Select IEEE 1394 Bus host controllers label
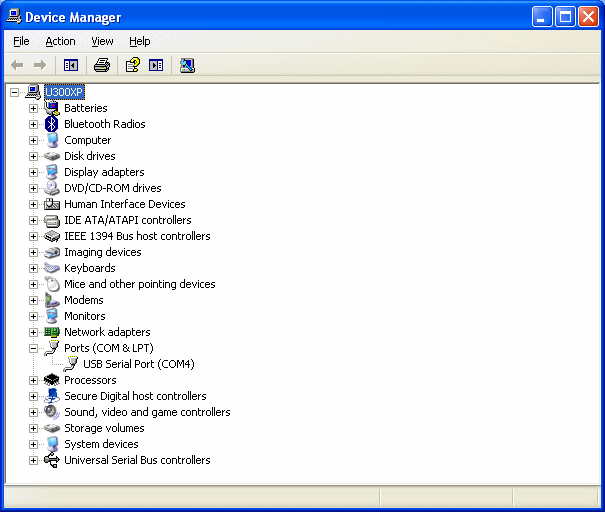 pyautogui.click(x=137, y=236)
